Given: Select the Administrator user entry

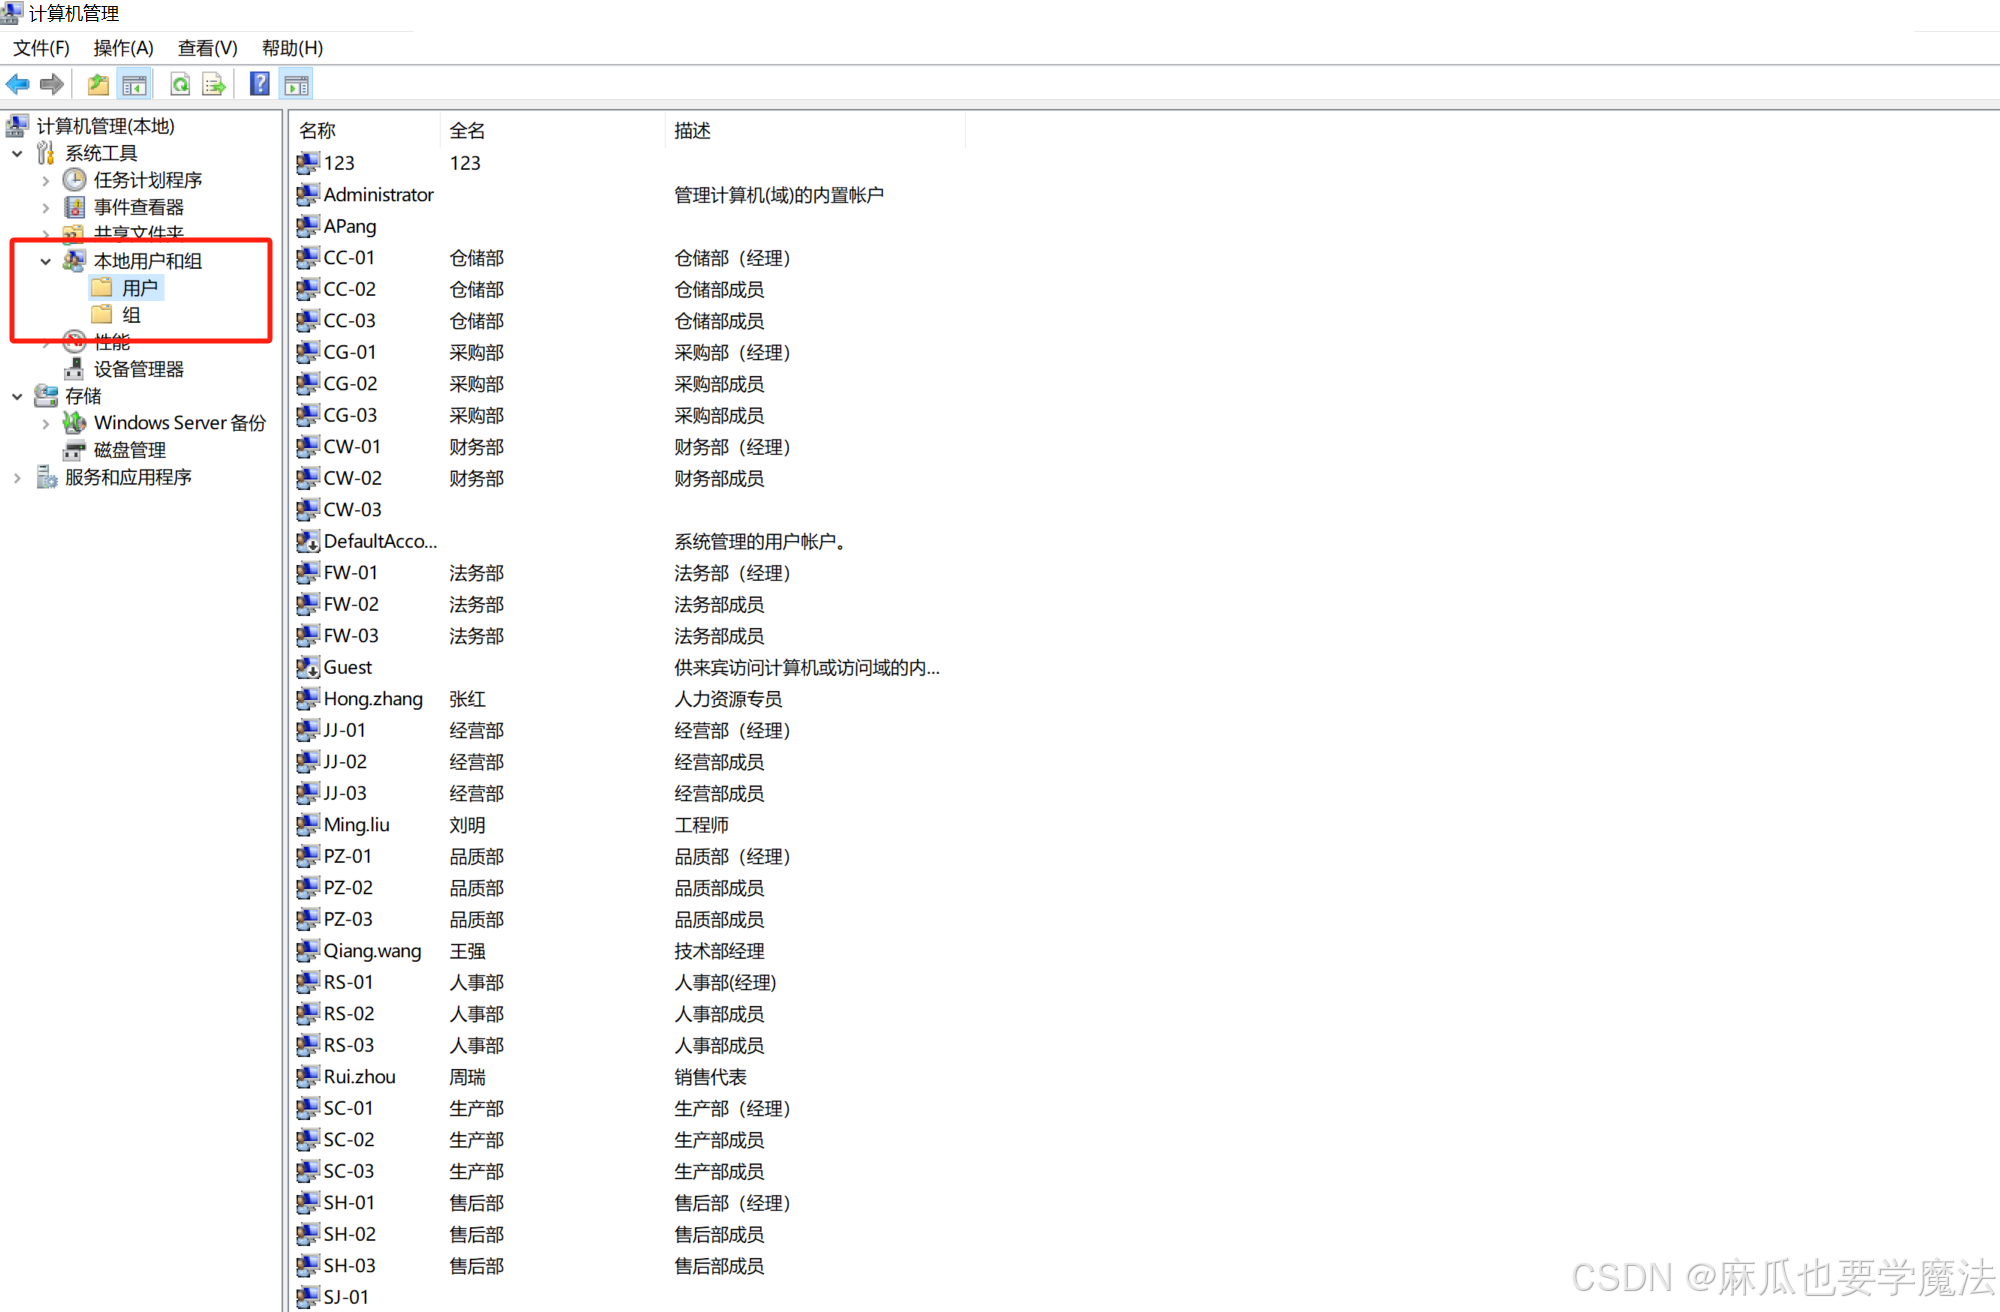Looking at the screenshot, I should [x=377, y=195].
